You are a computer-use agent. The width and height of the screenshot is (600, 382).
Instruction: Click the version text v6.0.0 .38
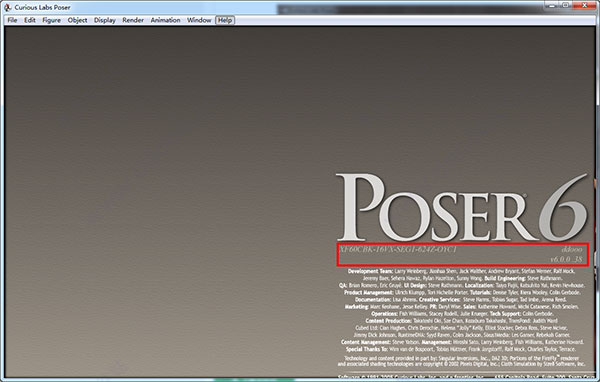coord(566,260)
